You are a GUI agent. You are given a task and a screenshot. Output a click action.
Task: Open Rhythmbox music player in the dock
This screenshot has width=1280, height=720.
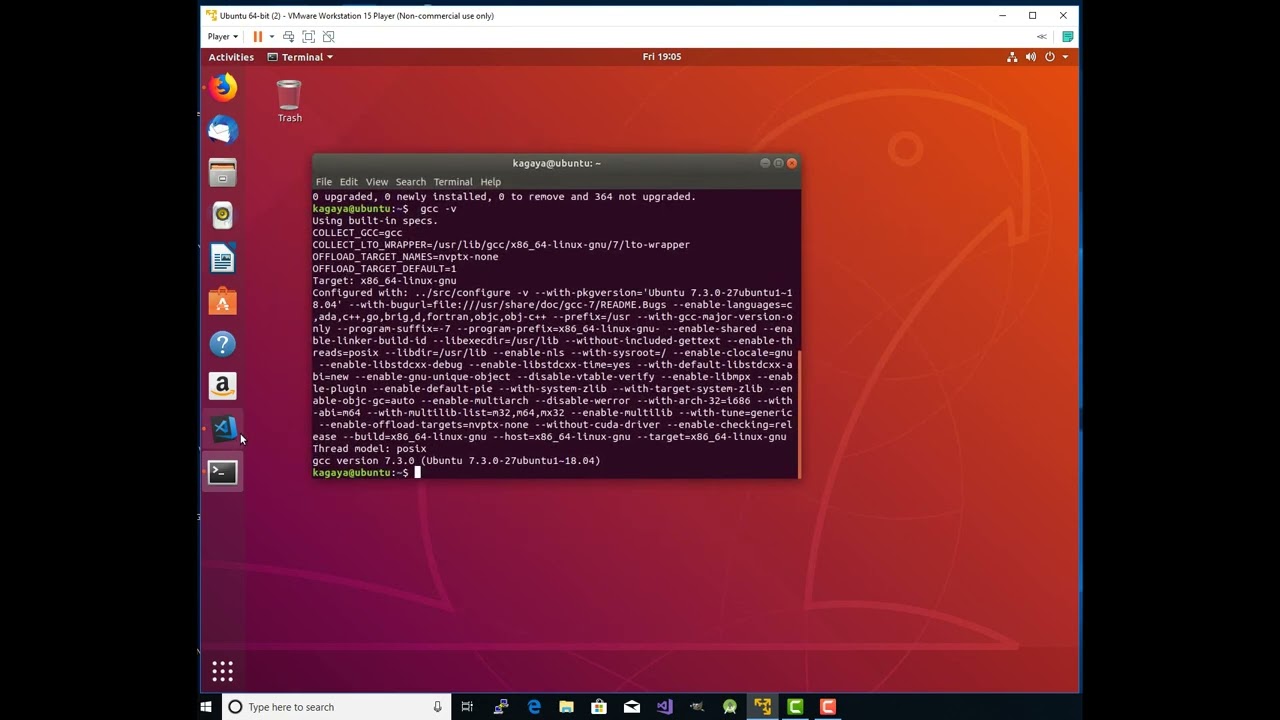pyautogui.click(x=223, y=215)
